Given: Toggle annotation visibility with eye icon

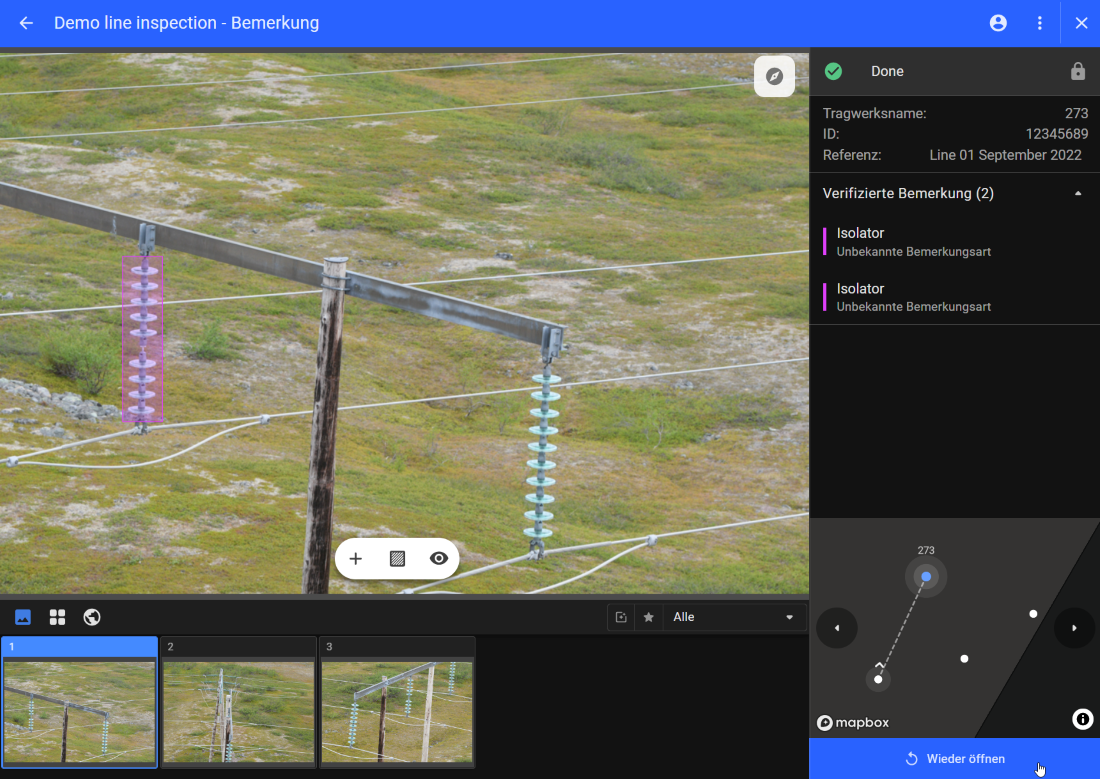Looking at the screenshot, I should pyautogui.click(x=438, y=559).
